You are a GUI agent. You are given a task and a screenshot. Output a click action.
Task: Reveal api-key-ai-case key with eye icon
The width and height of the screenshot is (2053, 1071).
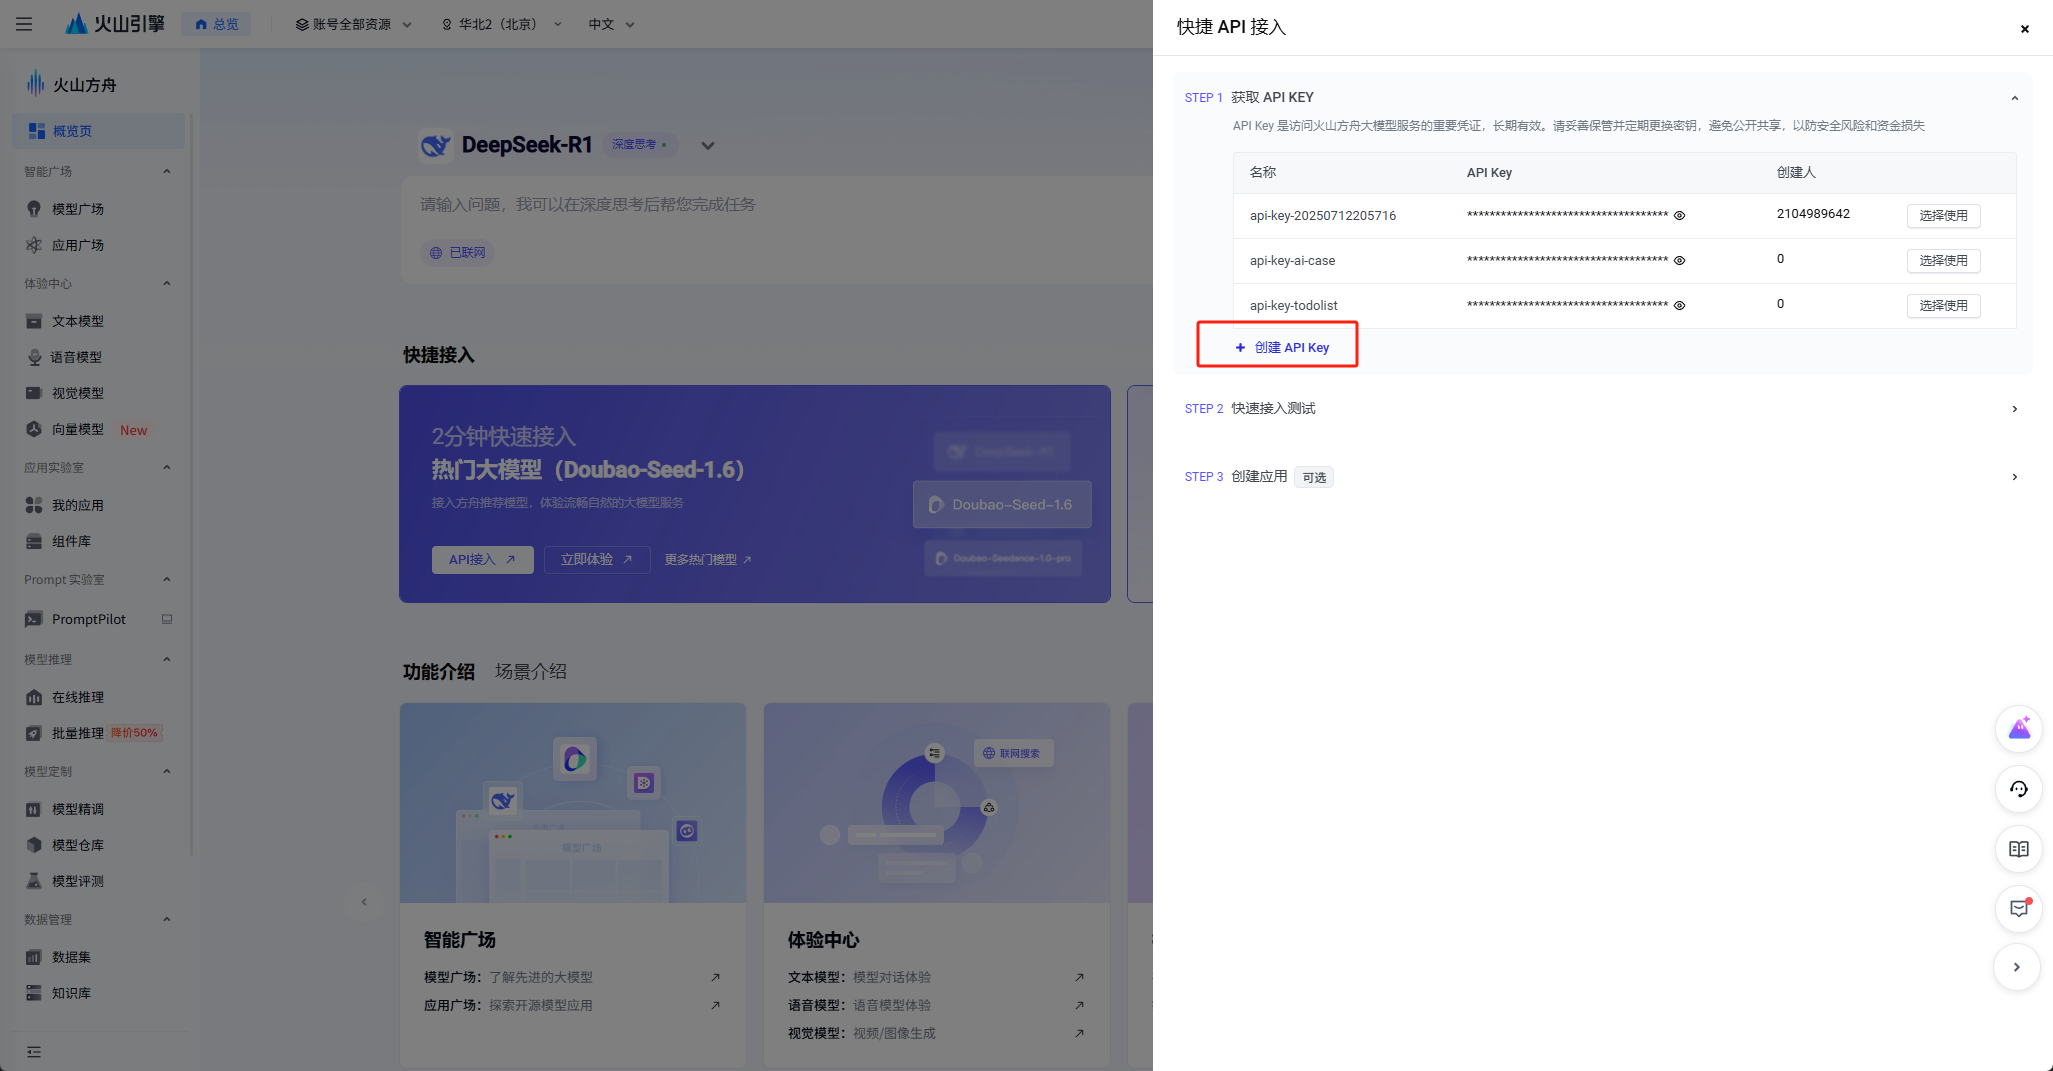[x=1680, y=260]
